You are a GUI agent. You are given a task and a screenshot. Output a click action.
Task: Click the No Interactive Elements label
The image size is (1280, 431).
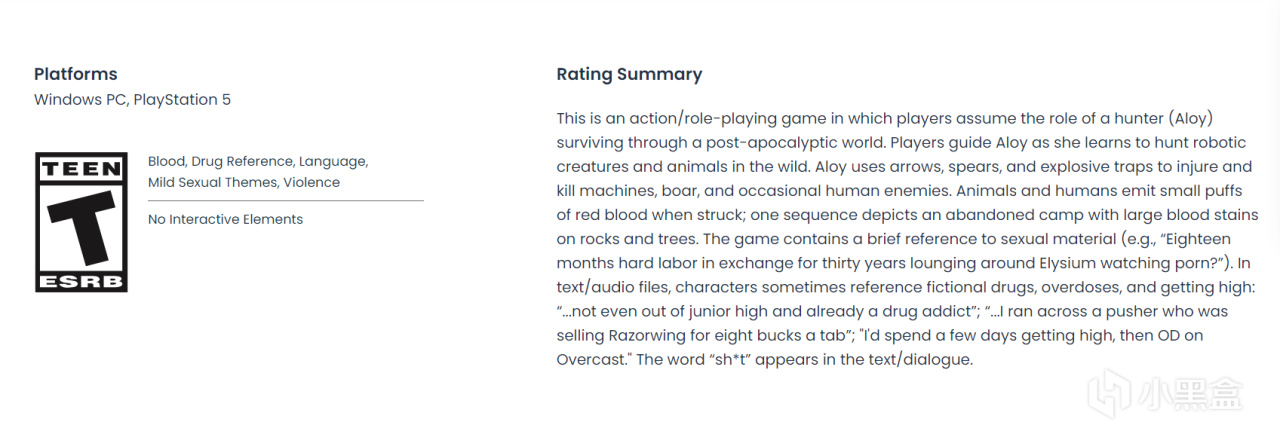point(225,219)
